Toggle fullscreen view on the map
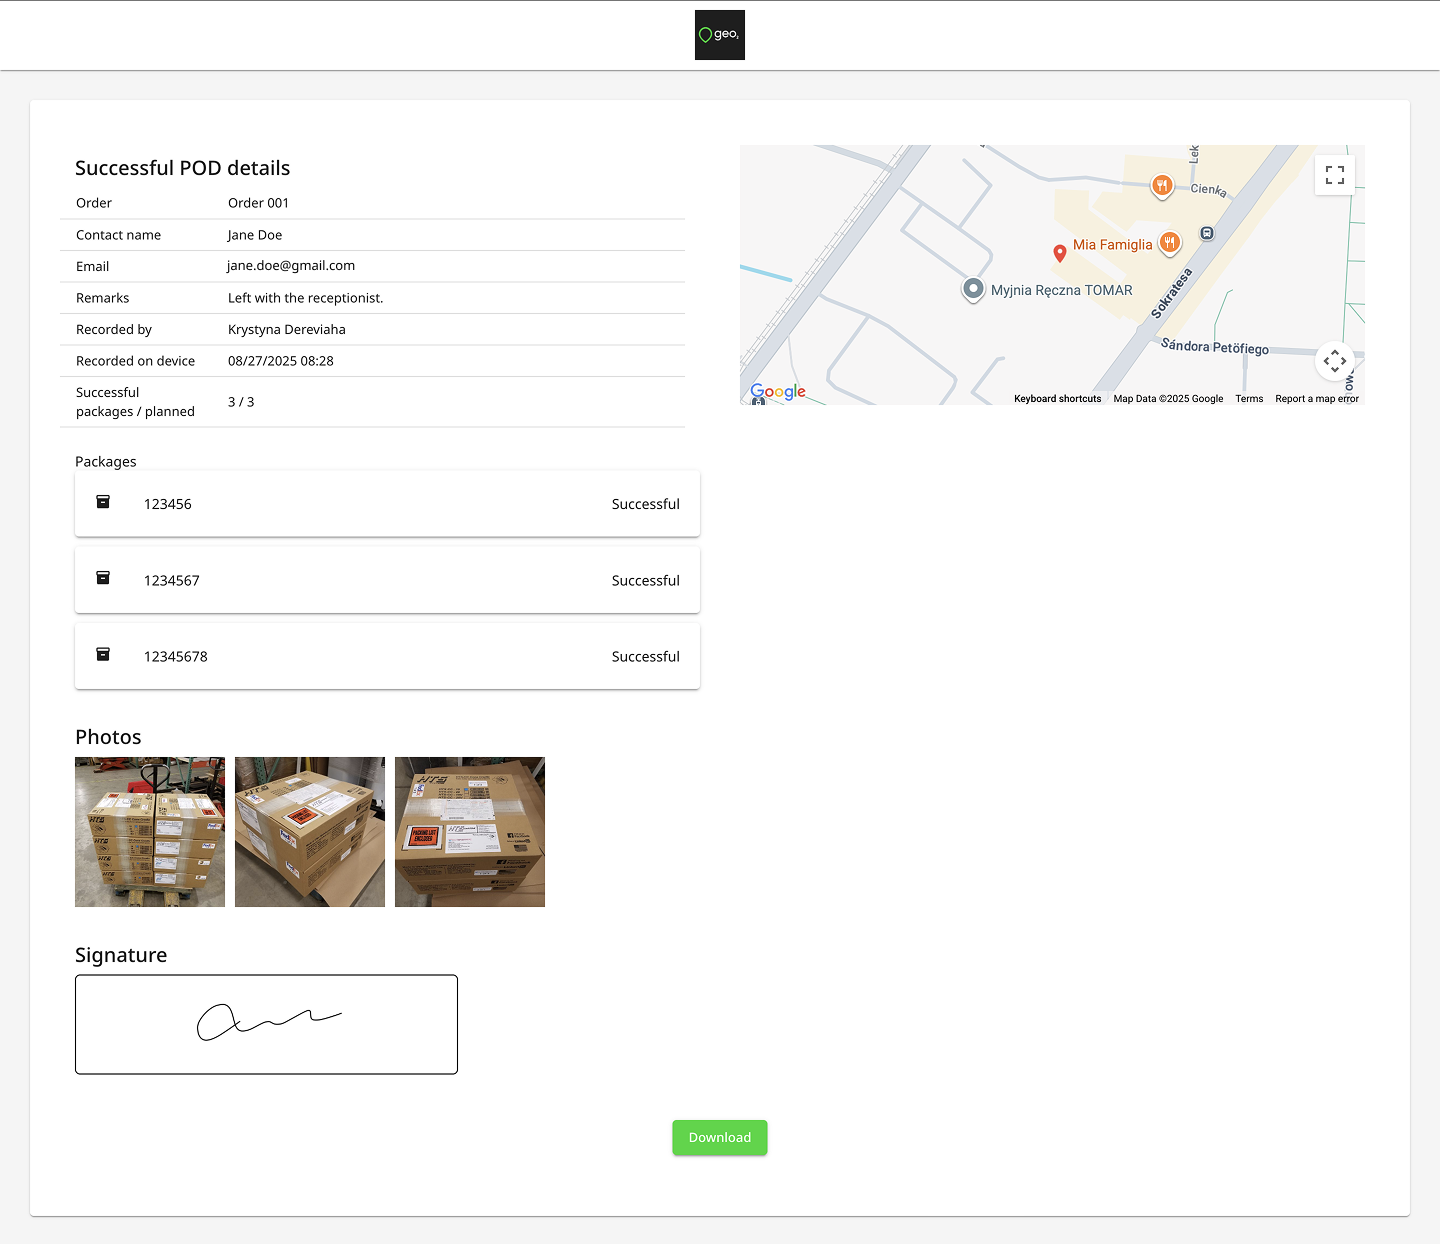 (1335, 175)
